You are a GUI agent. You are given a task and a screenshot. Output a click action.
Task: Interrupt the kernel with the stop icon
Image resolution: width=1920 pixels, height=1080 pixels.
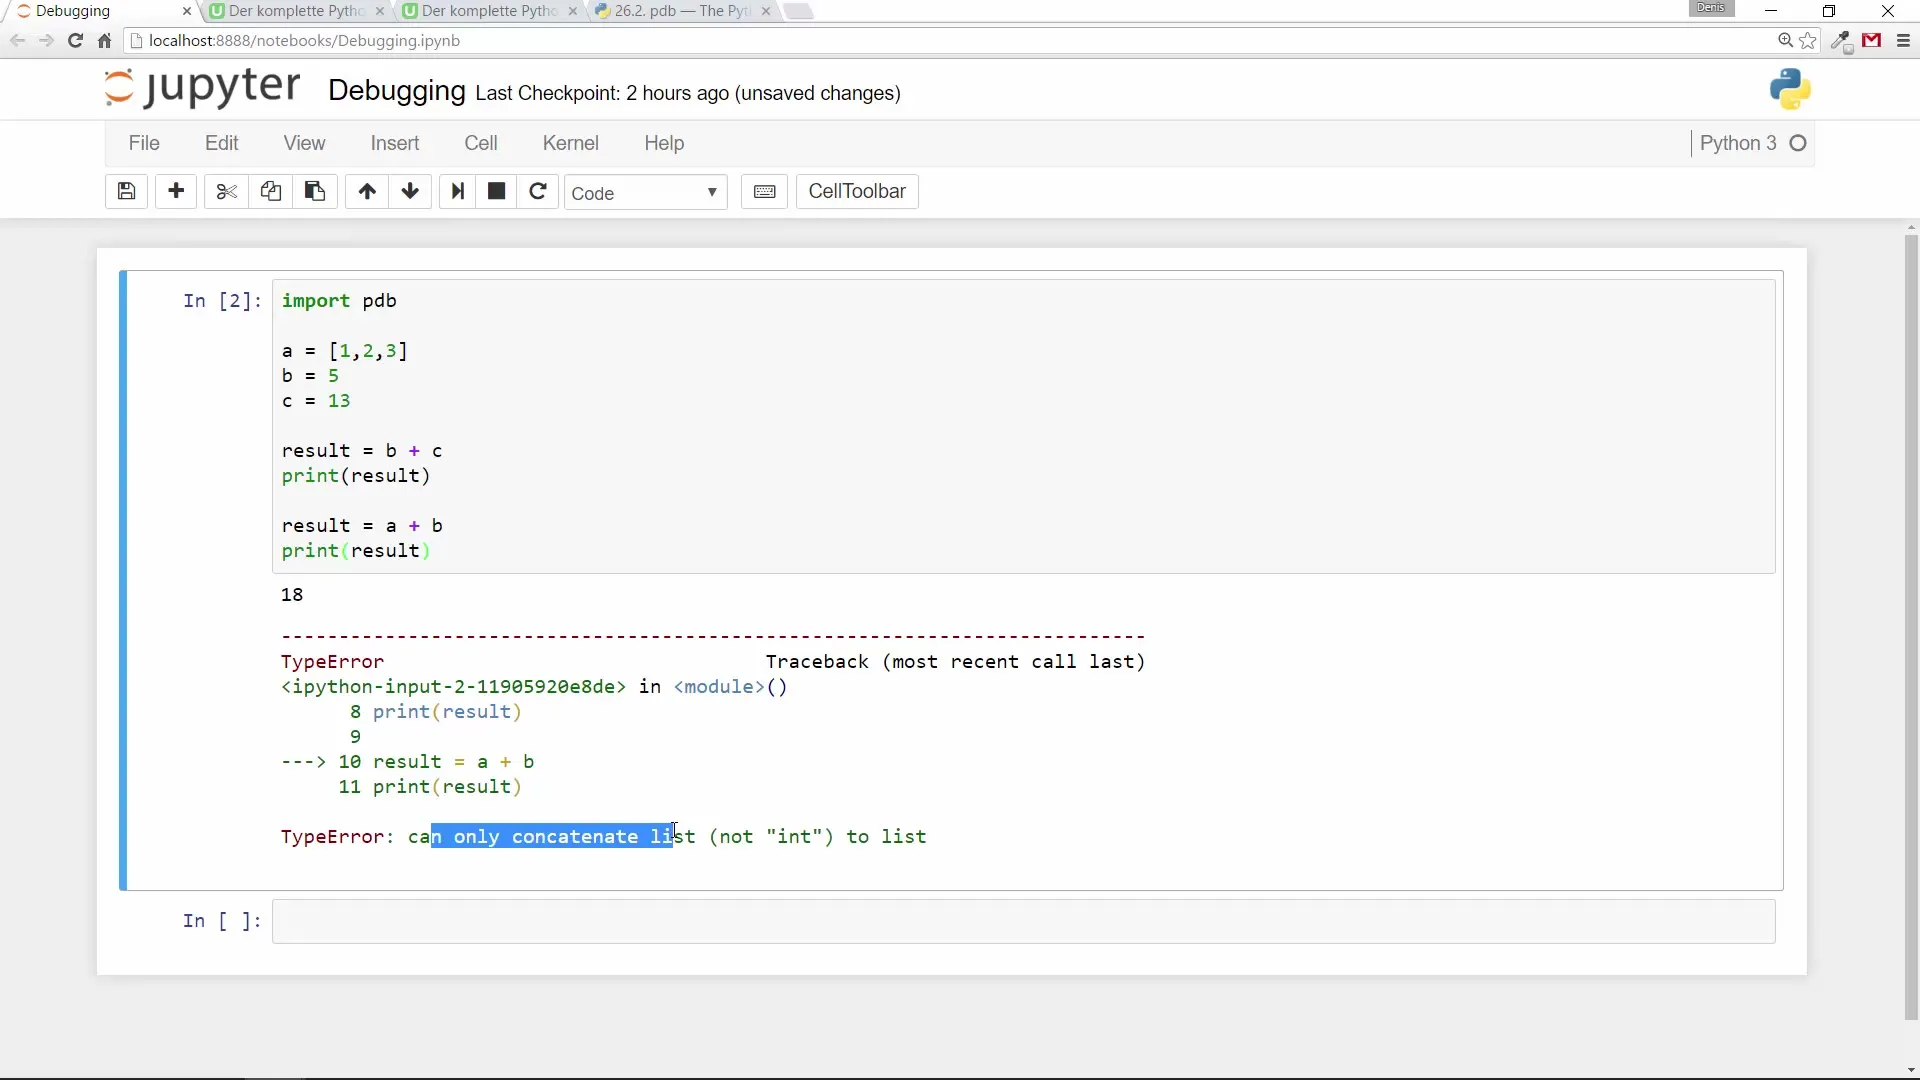(496, 191)
